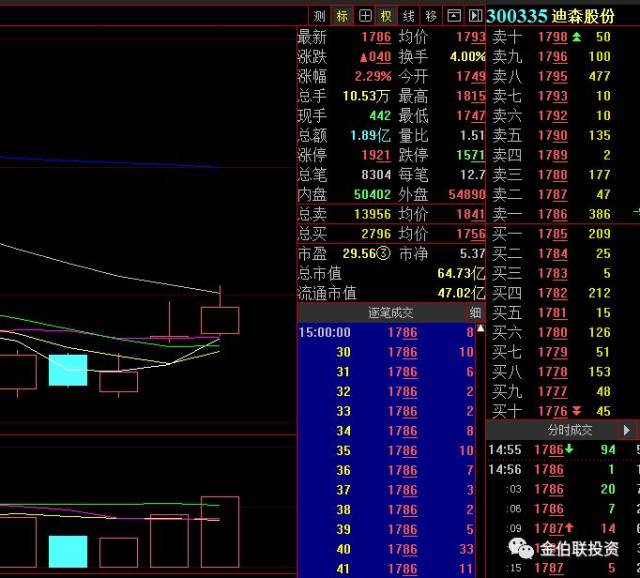
Task: Open the 逐笔成交 tick trades tab header
Action: tap(391, 313)
